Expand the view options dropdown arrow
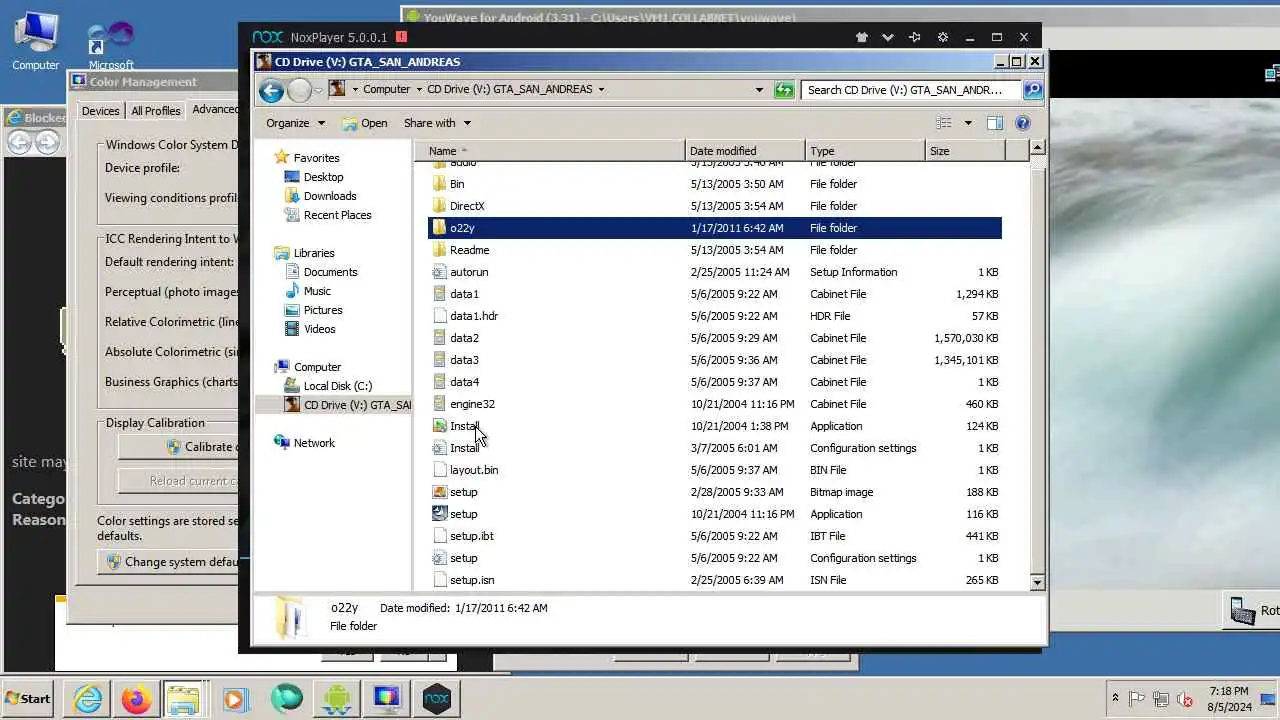The width and height of the screenshot is (1280, 720). tap(967, 123)
